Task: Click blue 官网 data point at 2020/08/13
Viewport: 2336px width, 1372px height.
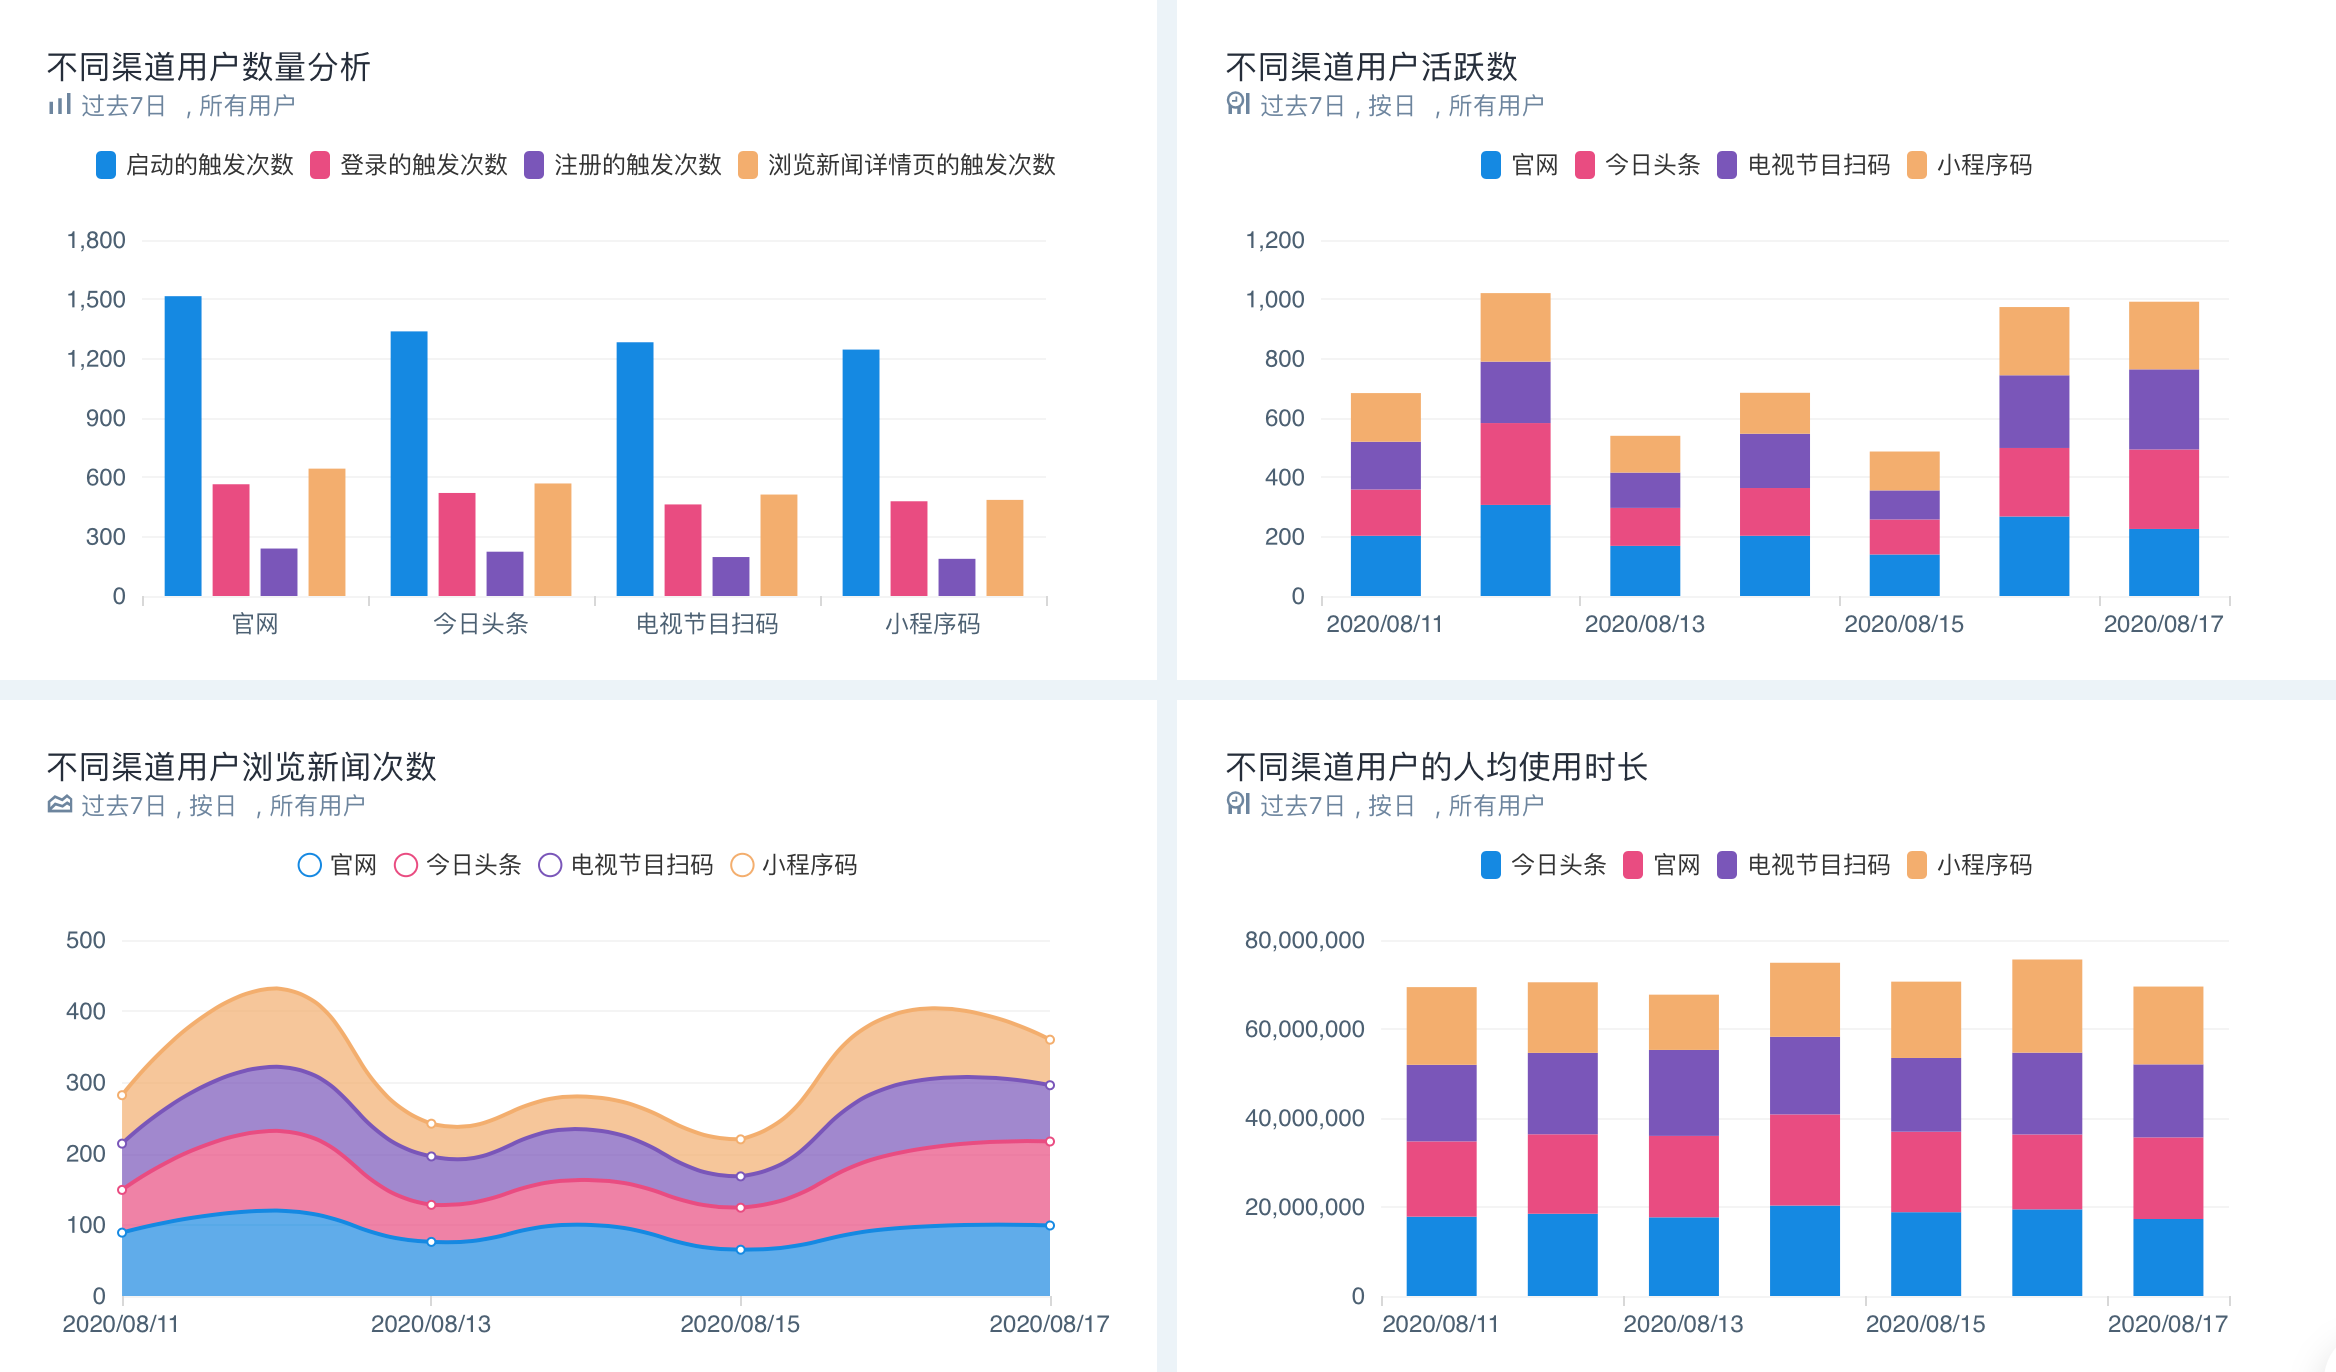Action: 431,1242
